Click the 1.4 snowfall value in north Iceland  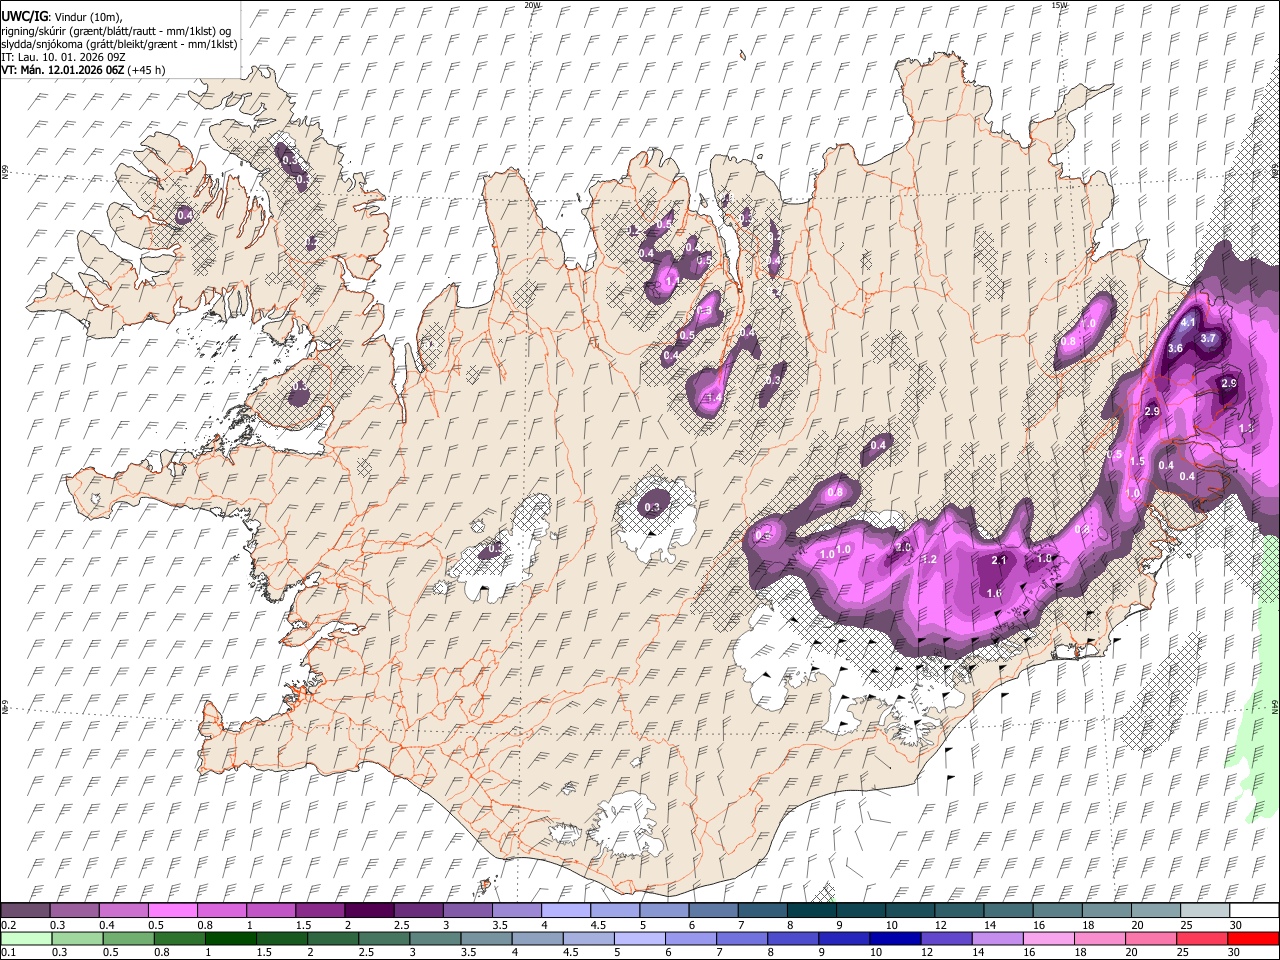714,398
